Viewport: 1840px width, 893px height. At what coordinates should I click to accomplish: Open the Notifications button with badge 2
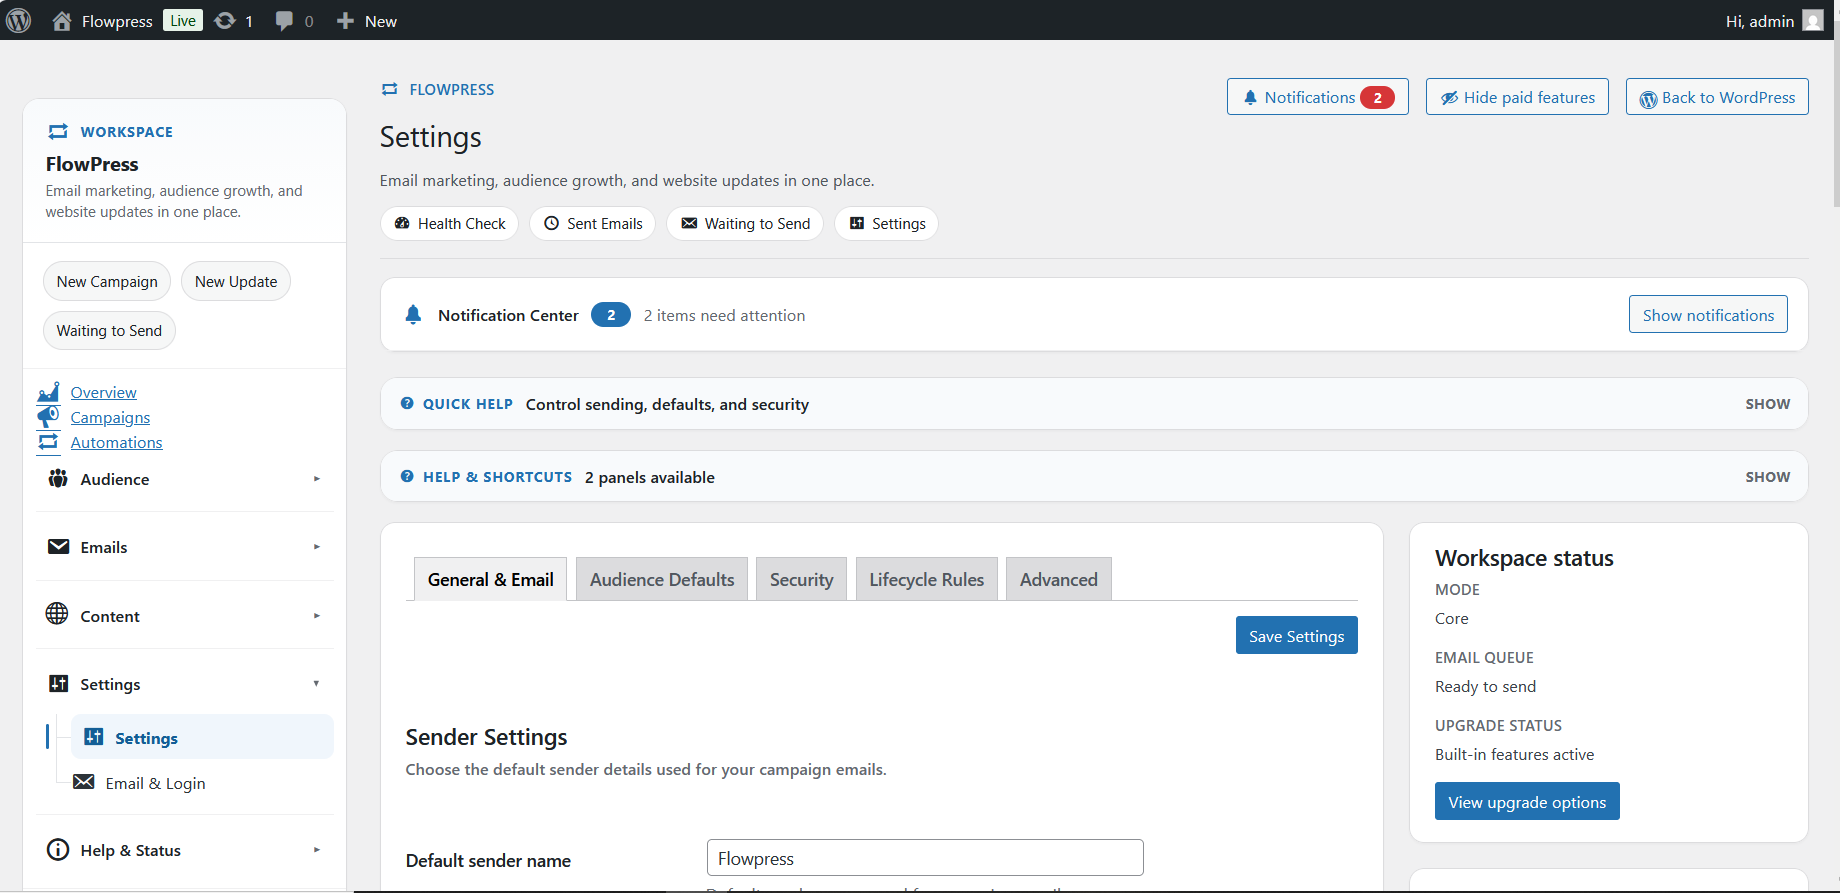[1317, 97]
